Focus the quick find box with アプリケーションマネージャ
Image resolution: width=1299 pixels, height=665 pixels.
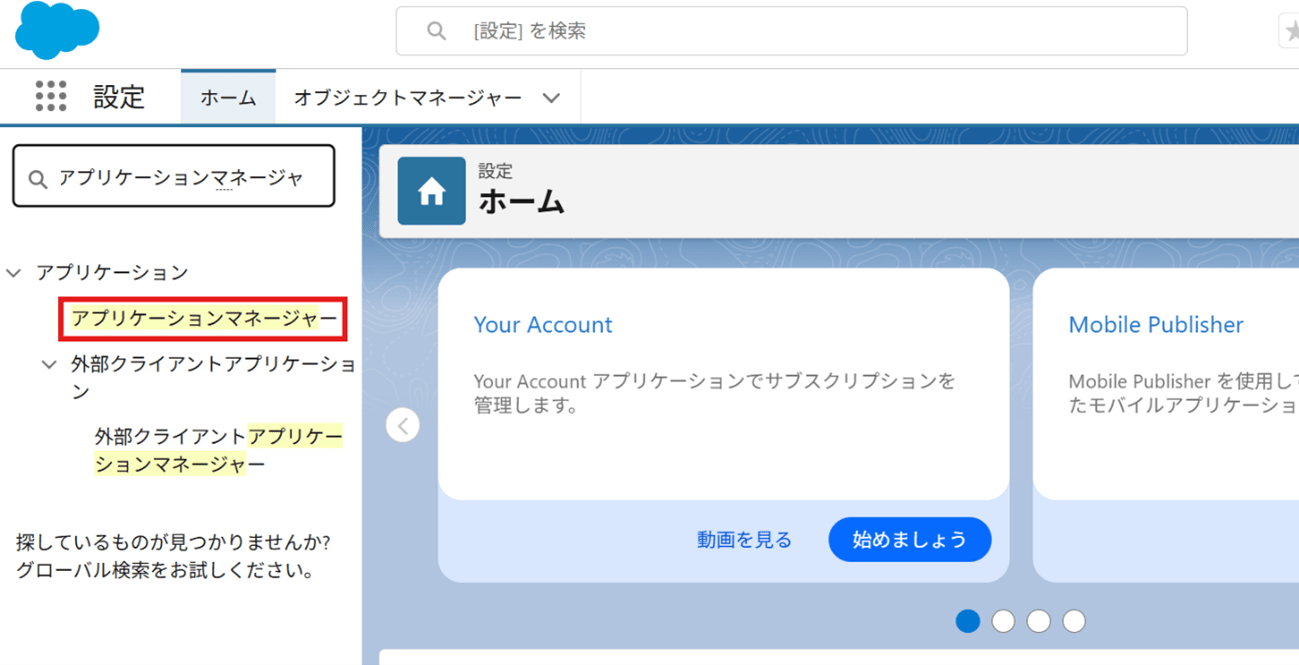pos(174,176)
